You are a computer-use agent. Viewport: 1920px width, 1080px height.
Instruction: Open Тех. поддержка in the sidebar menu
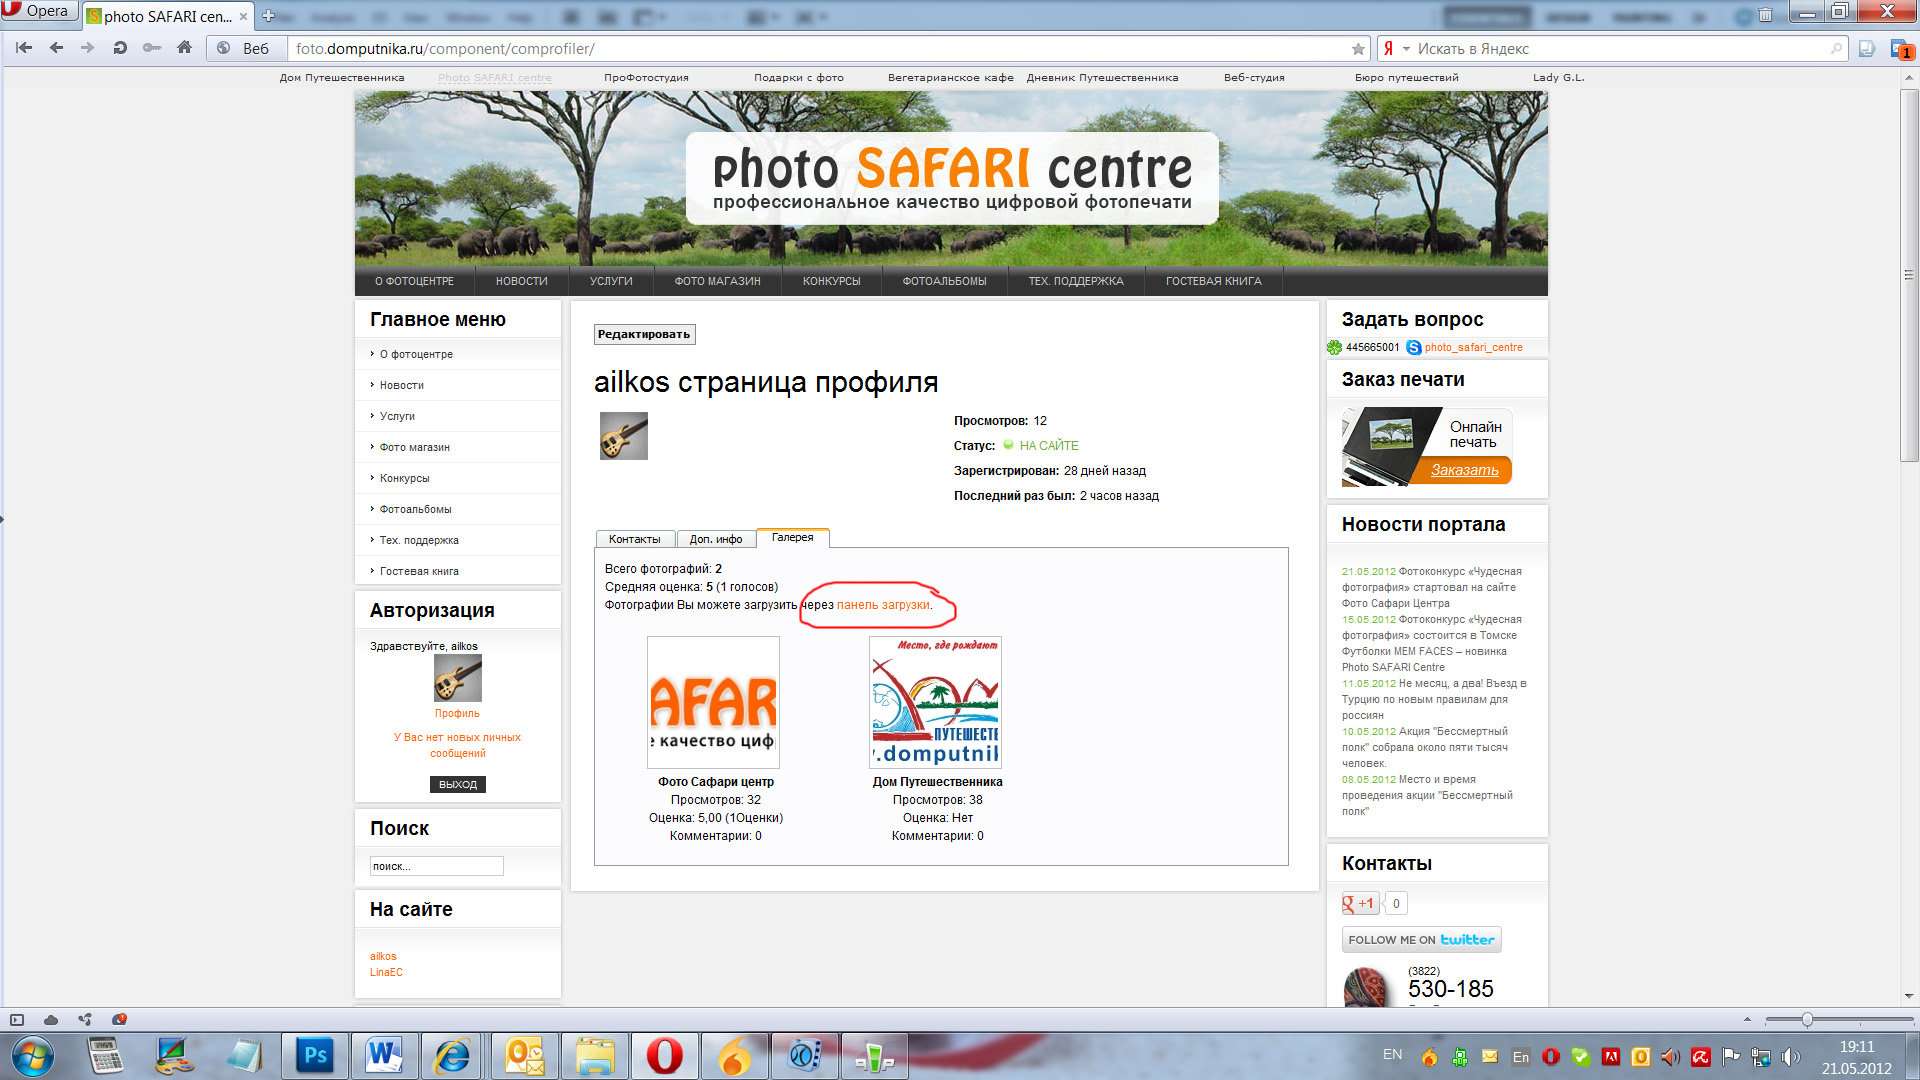coord(419,540)
